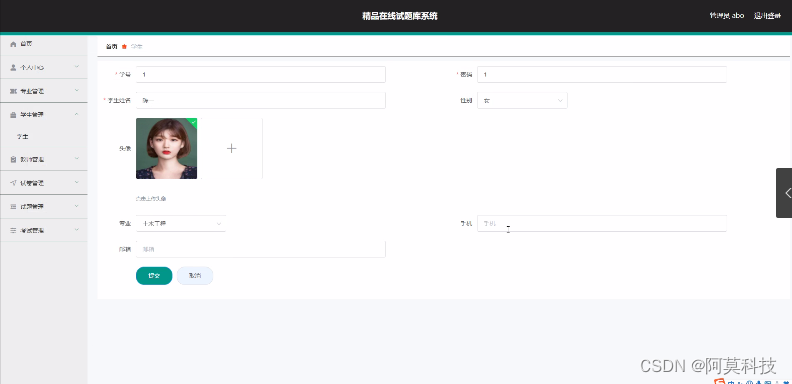The image size is (792, 384).
Task: Focus the 学生姓名 name field
Action: (261, 101)
